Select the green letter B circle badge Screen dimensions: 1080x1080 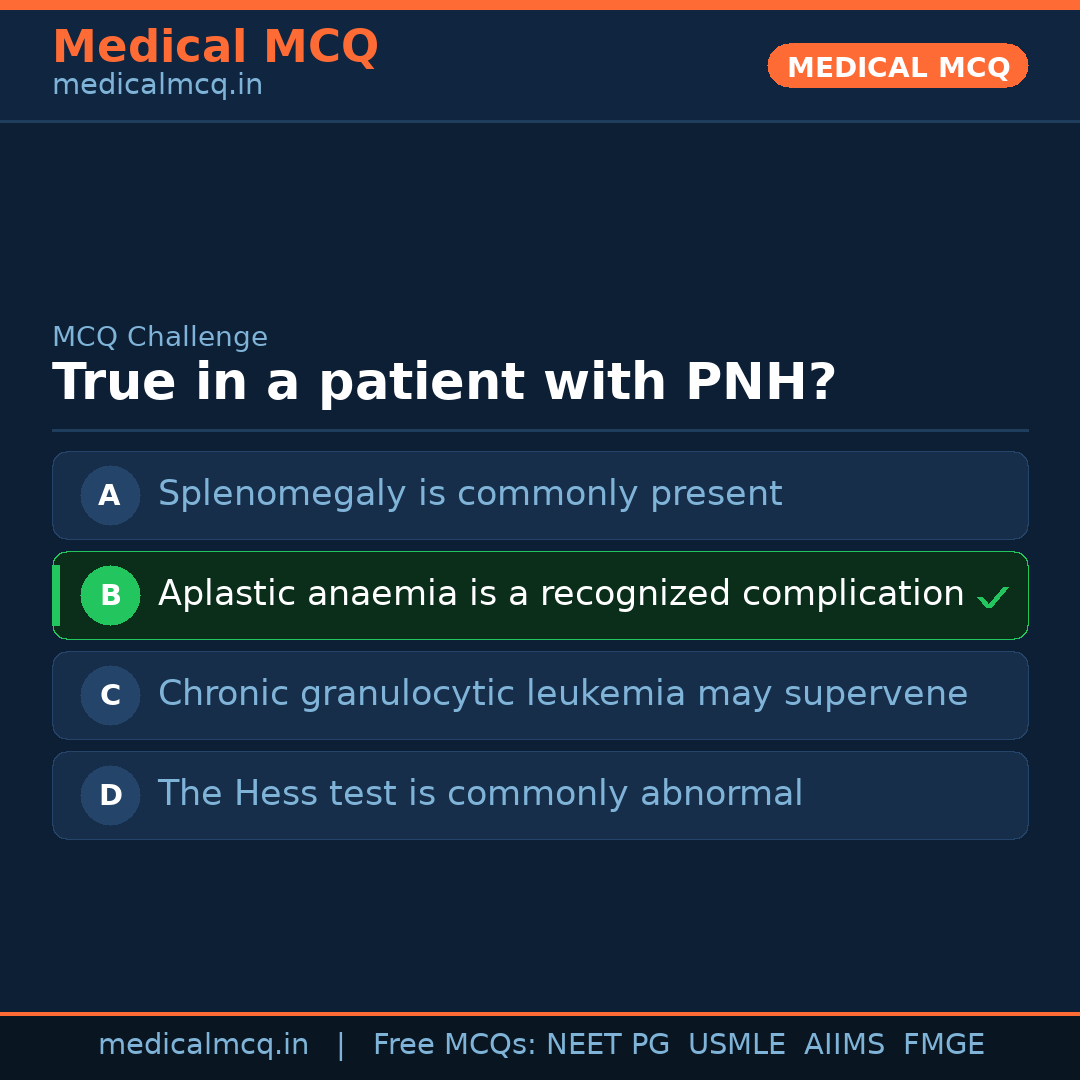tap(110, 595)
